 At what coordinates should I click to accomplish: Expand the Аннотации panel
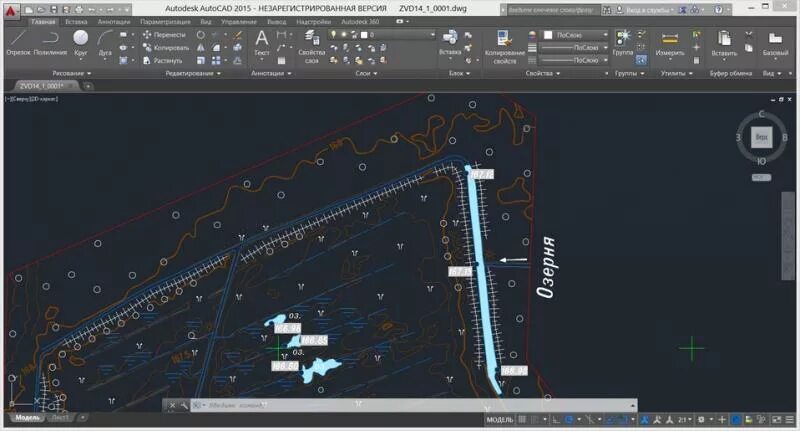tap(271, 73)
